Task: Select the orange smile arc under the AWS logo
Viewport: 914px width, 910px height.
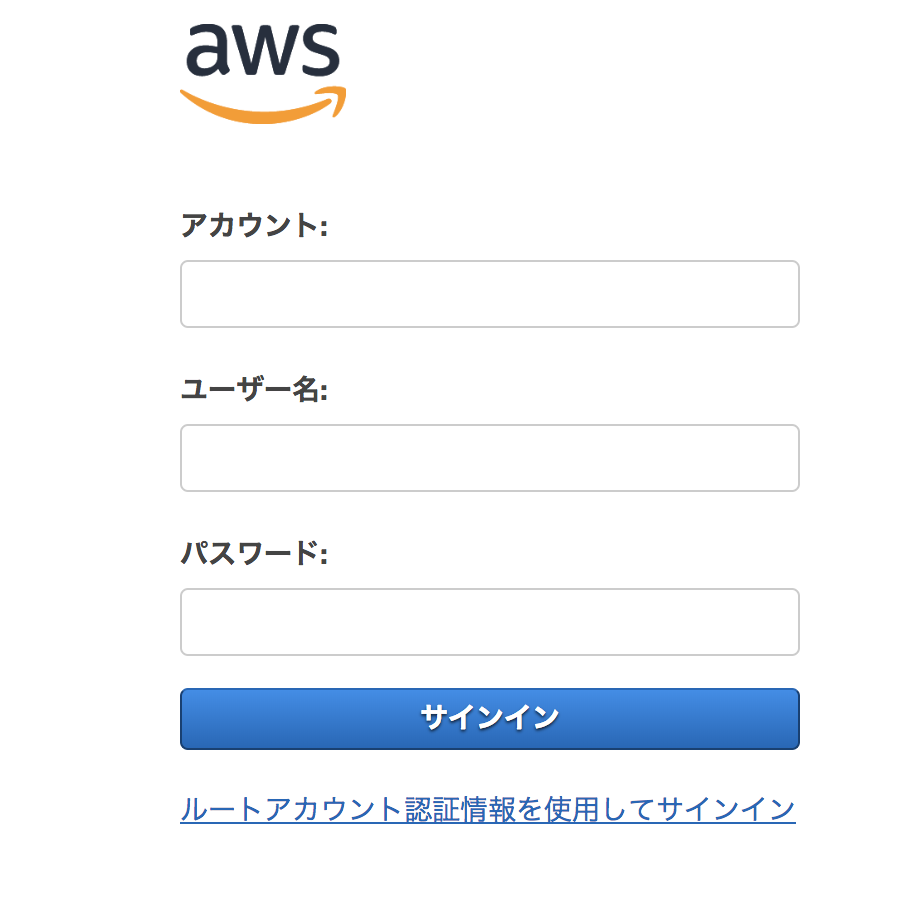Action: [265, 100]
